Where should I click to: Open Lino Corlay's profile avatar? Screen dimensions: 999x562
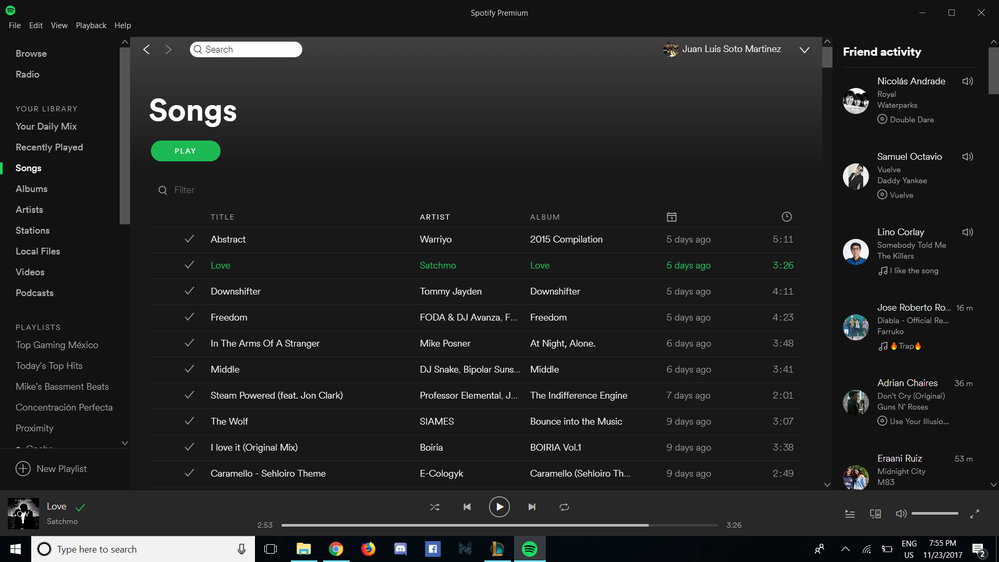(856, 252)
